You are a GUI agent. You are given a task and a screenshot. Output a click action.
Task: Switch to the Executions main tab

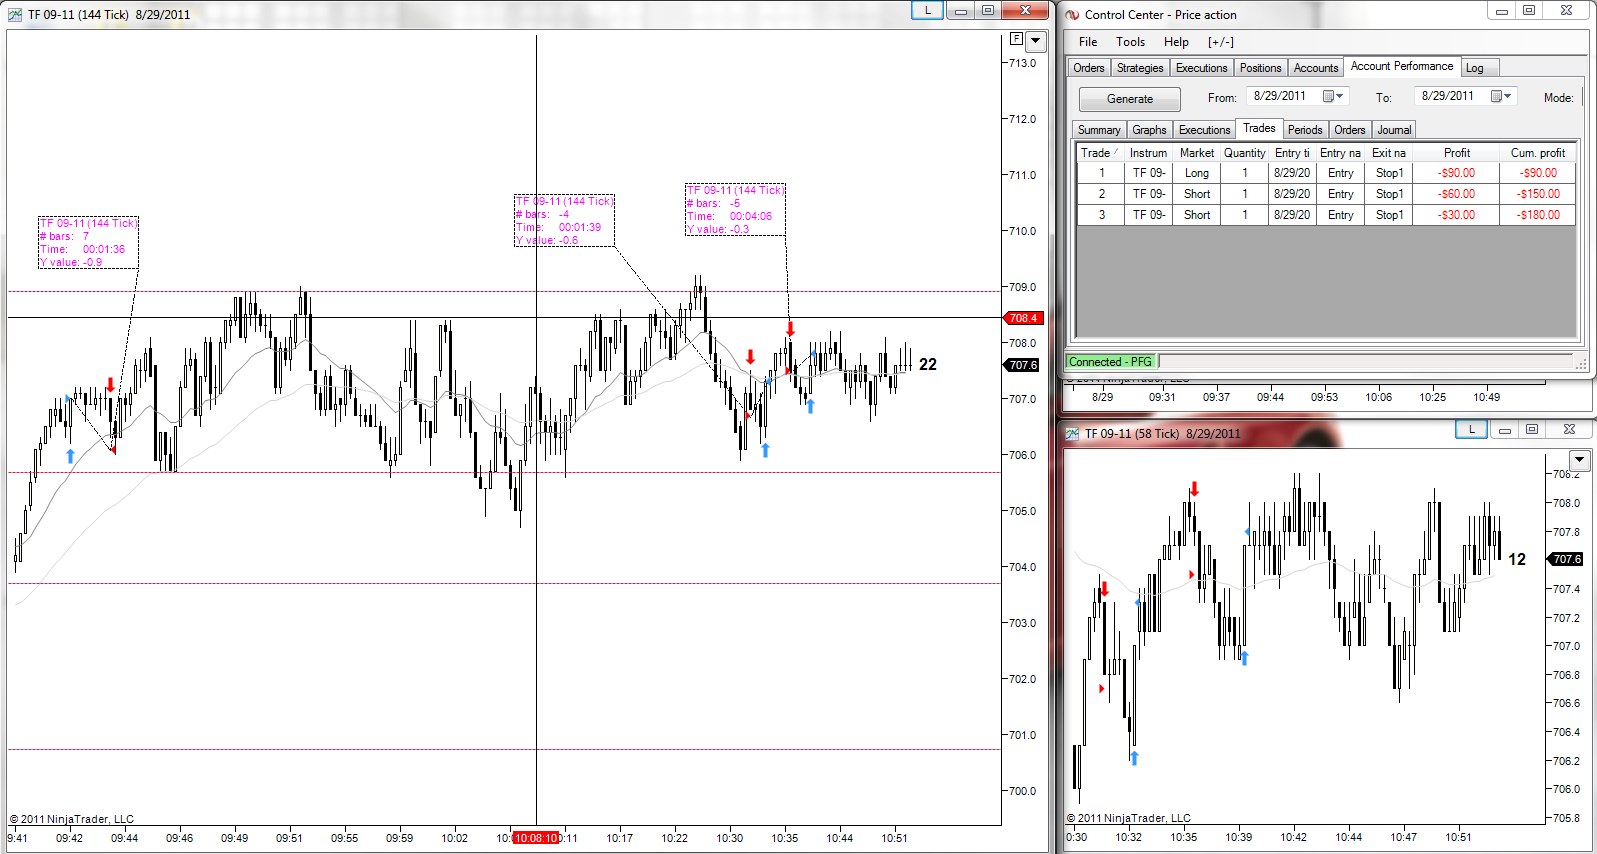click(x=1201, y=68)
